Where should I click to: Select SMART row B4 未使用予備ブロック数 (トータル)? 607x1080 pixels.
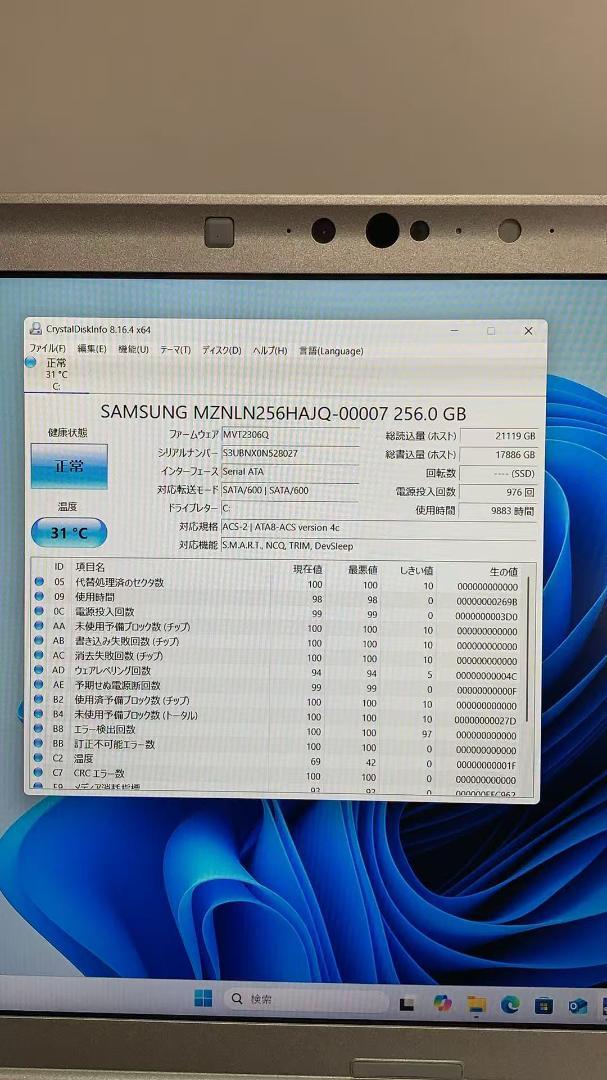click(280, 717)
